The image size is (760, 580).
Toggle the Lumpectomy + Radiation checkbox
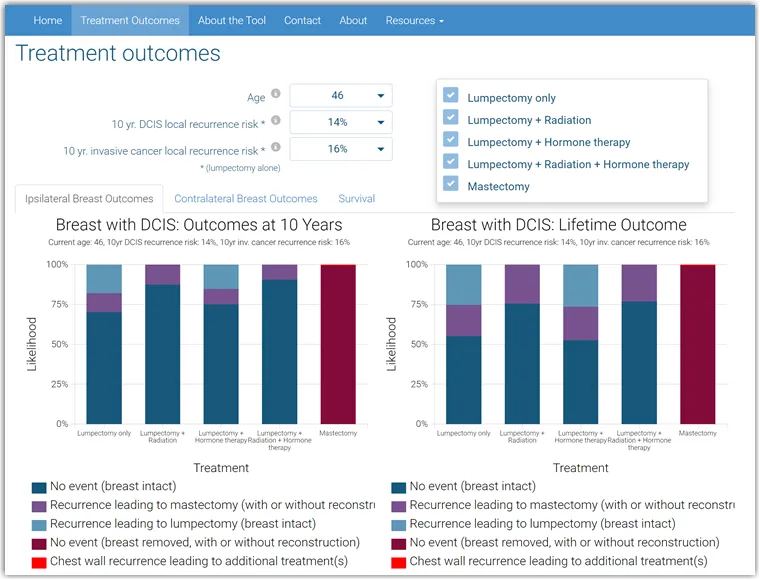451,119
